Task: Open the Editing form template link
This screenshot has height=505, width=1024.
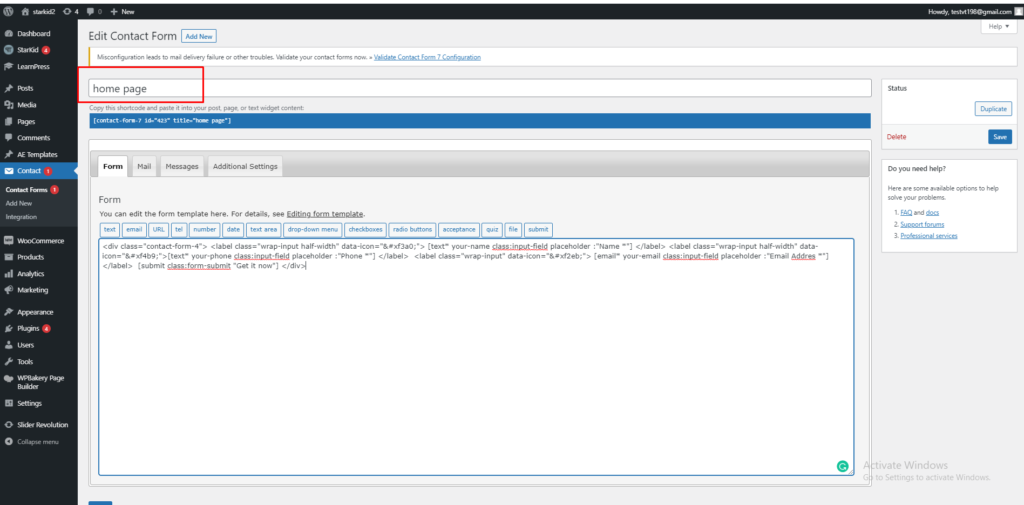Action: pos(325,214)
